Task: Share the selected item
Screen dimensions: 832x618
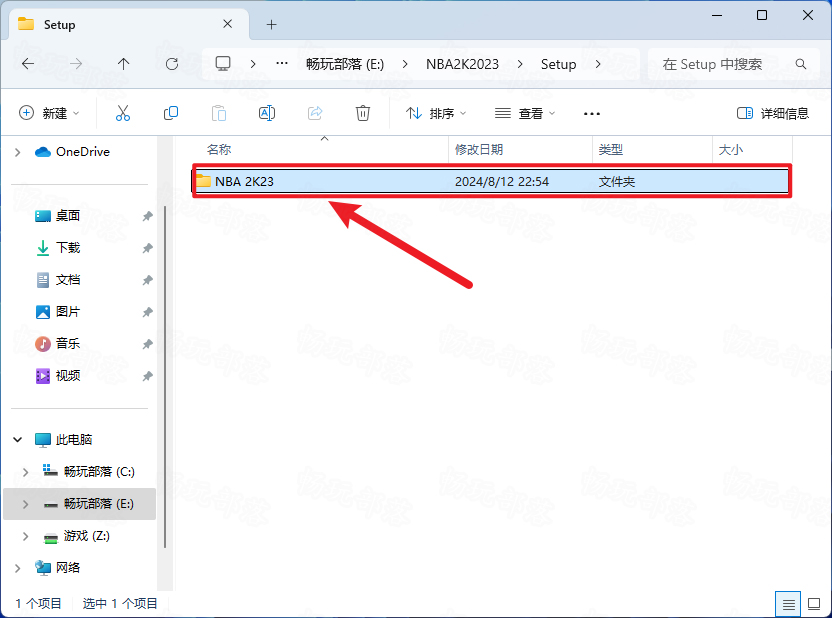Action: point(315,113)
